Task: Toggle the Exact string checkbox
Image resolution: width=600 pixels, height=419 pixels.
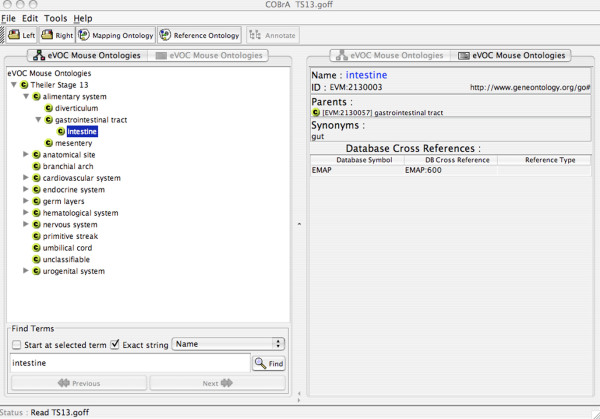Action: pyautogui.click(x=115, y=345)
